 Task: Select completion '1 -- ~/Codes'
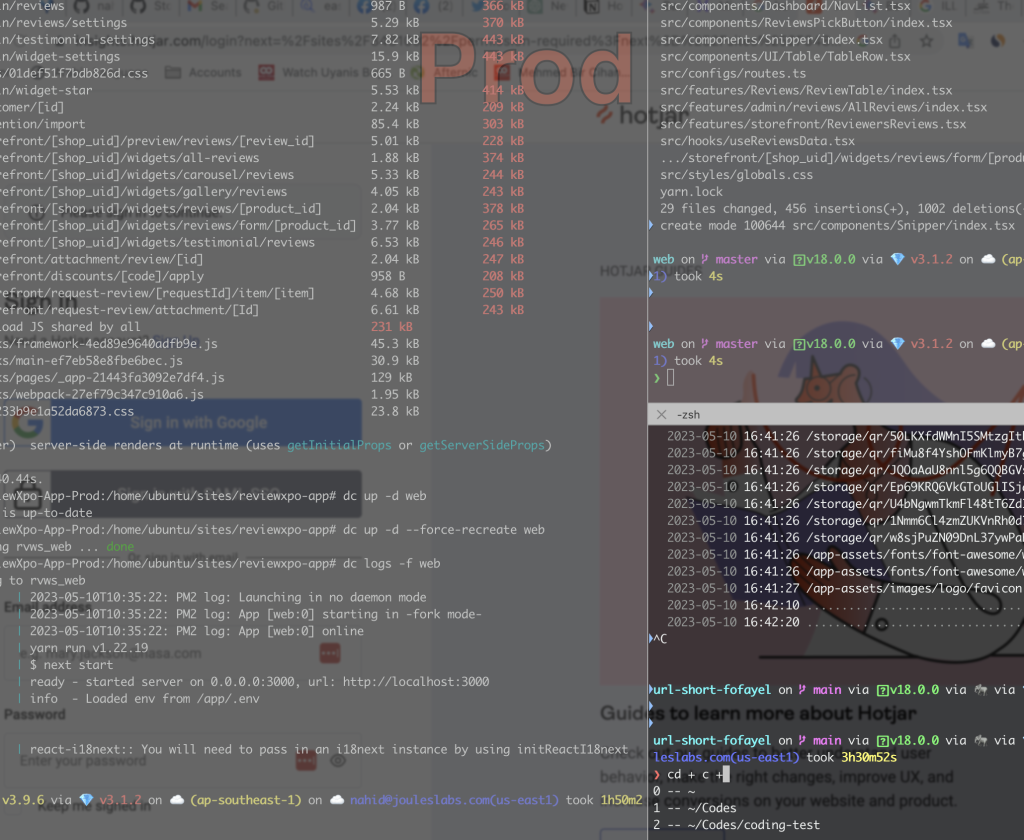click(695, 808)
